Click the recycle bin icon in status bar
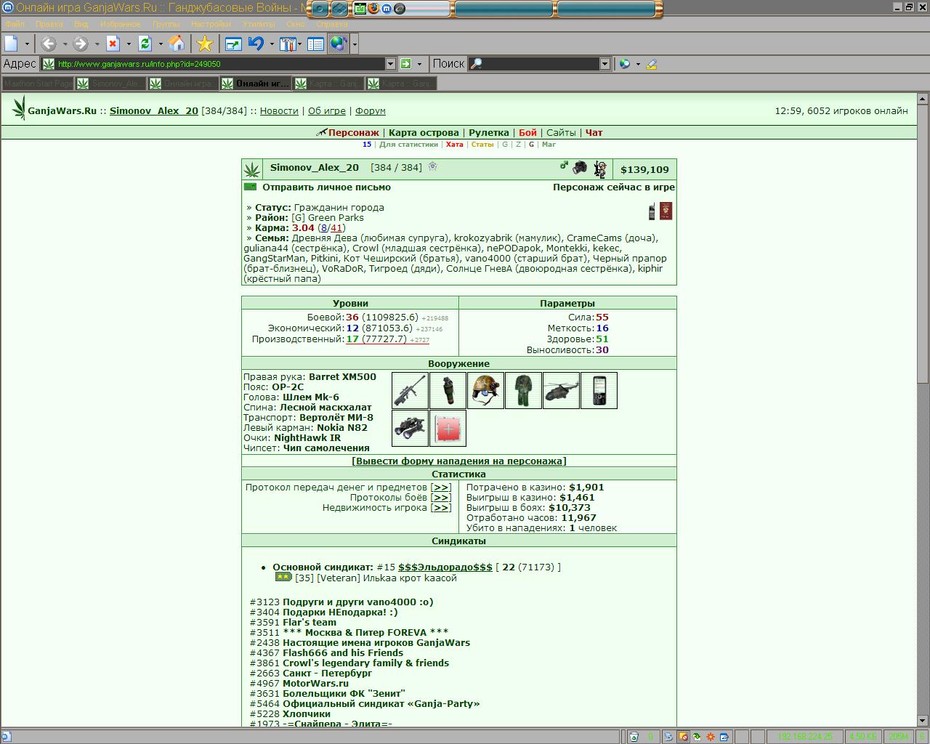This screenshot has height=744, width=930. [x=634, y=737]
